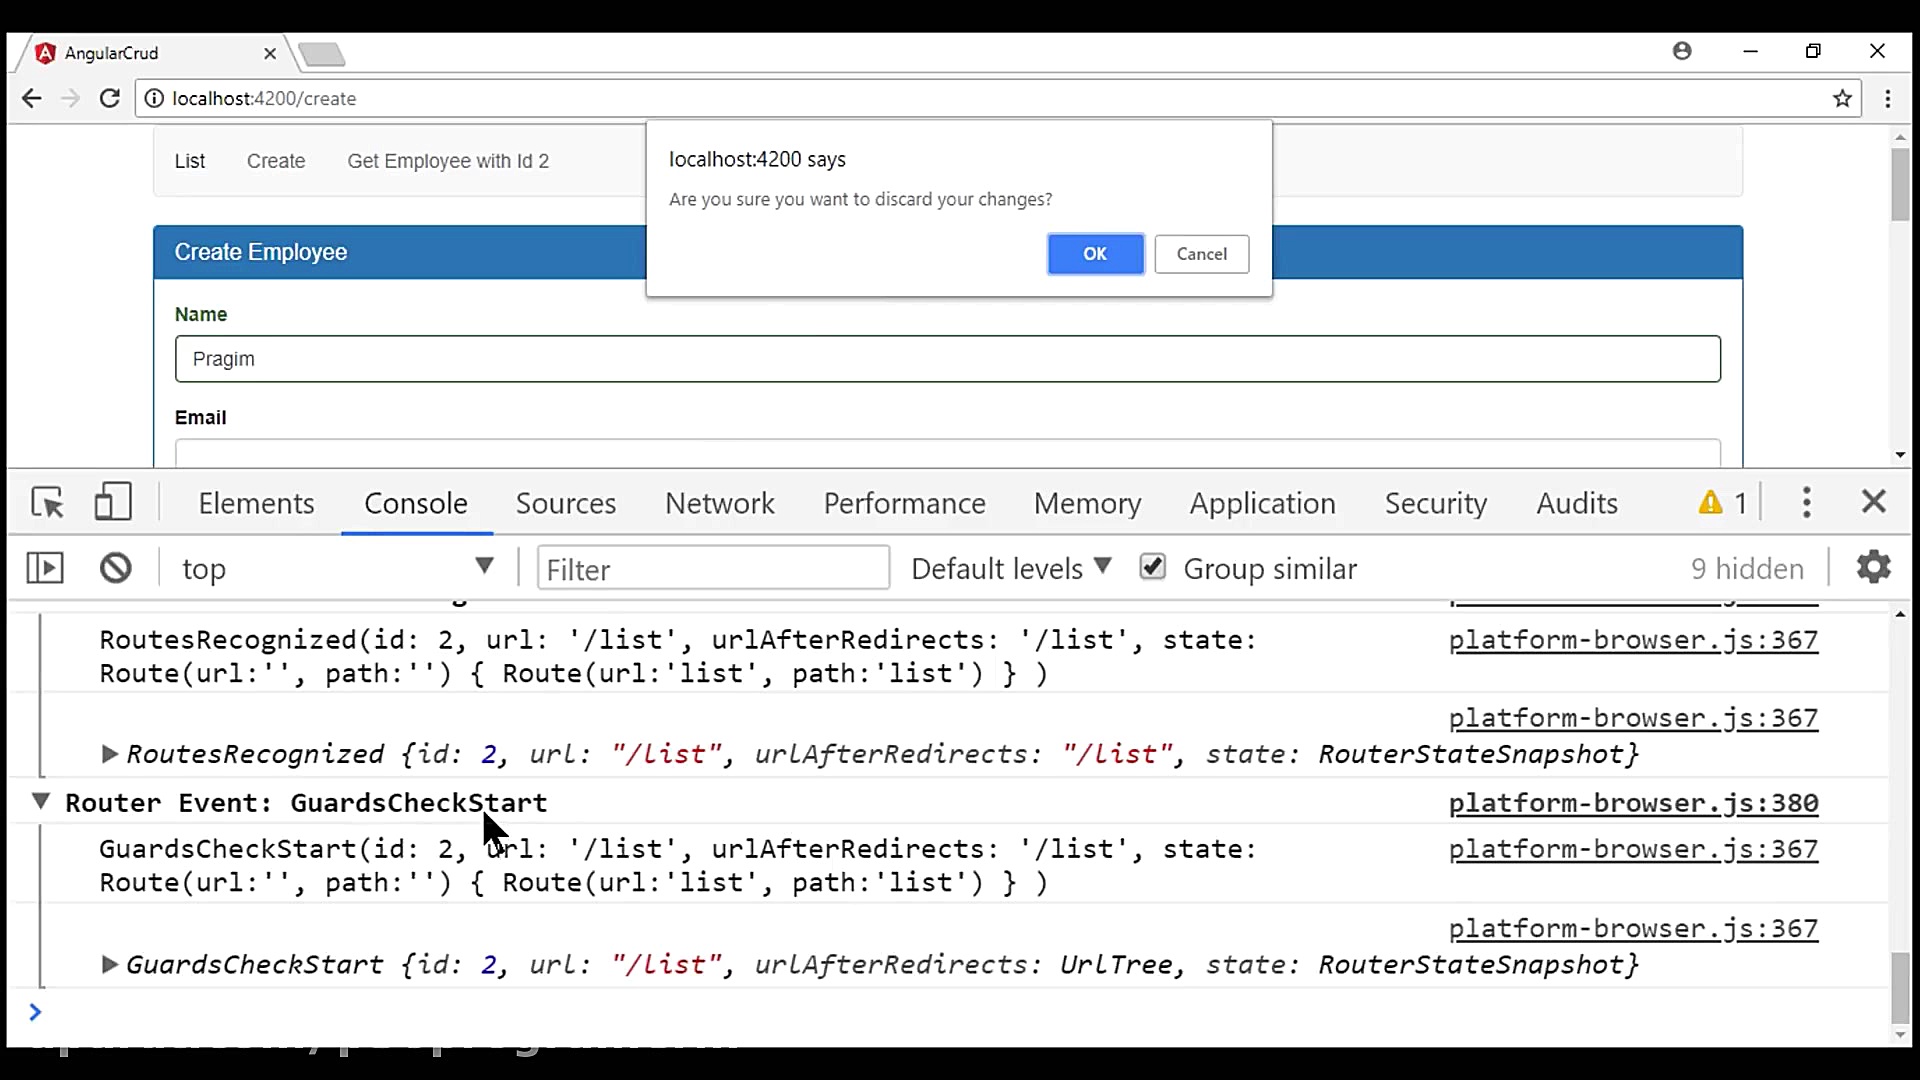Switch to the Network panel
The height and width of the screenshot is (1080, 1920).
click(720, 503)
